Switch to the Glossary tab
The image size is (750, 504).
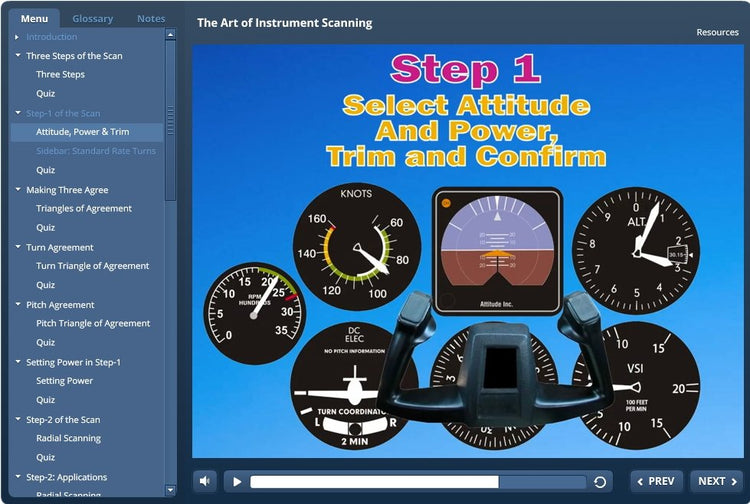pyautogui.click(x=92, y=18)
